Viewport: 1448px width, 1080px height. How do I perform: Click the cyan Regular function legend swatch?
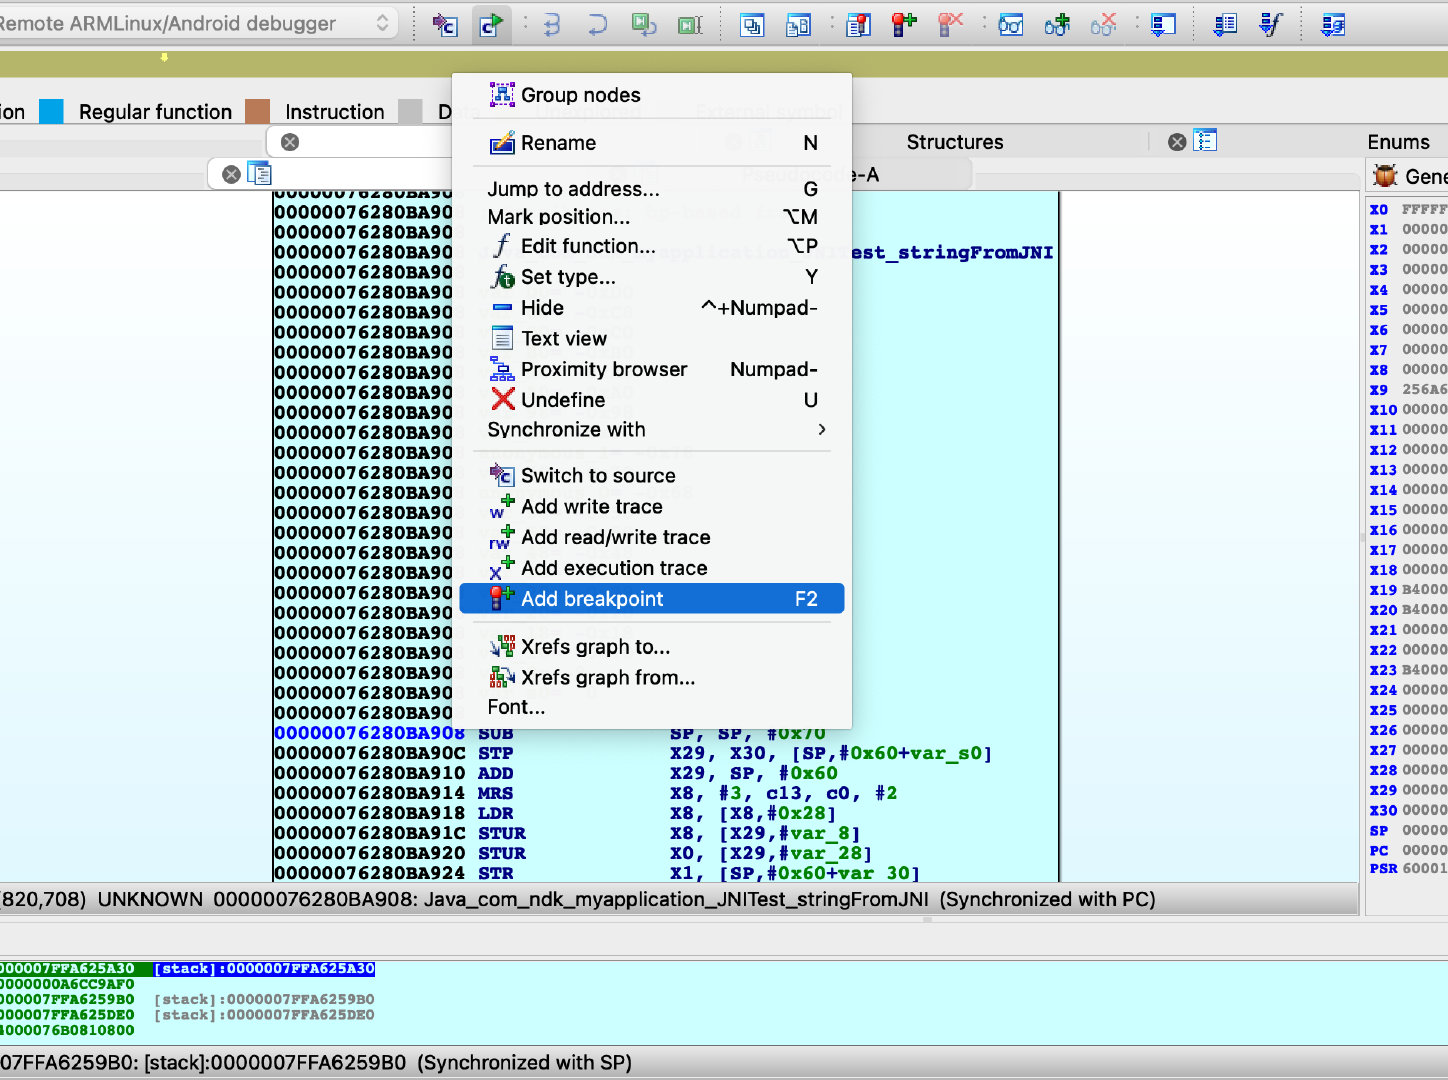pyautogui.click(x=51, y=111)
